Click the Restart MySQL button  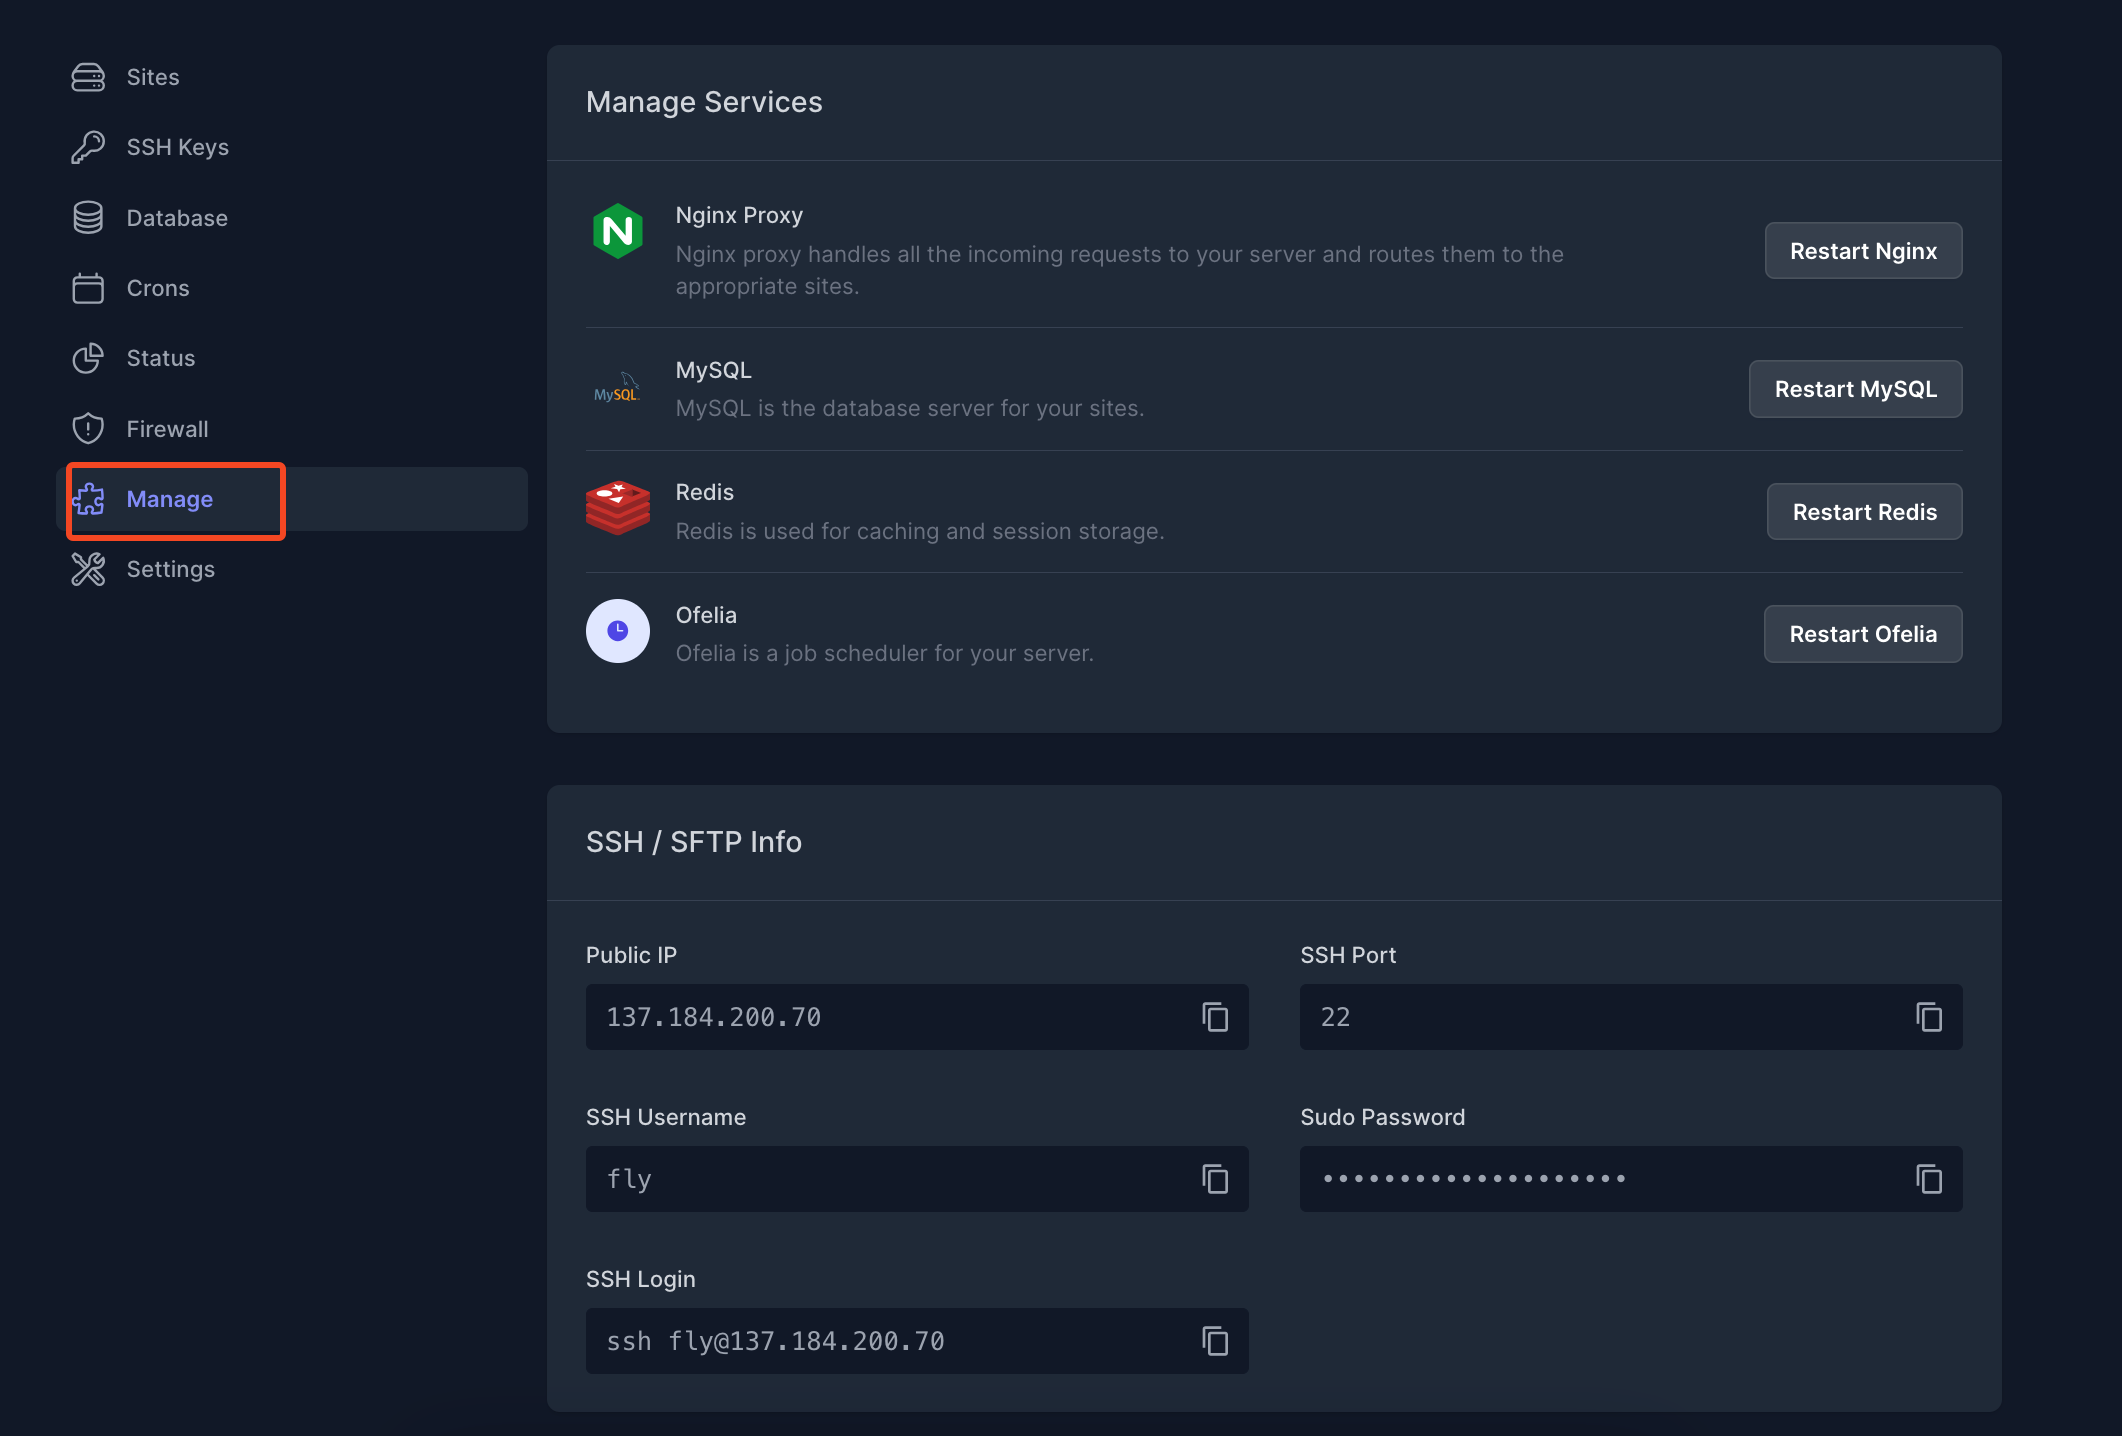pyautogui.click(x=1855, y=389)
